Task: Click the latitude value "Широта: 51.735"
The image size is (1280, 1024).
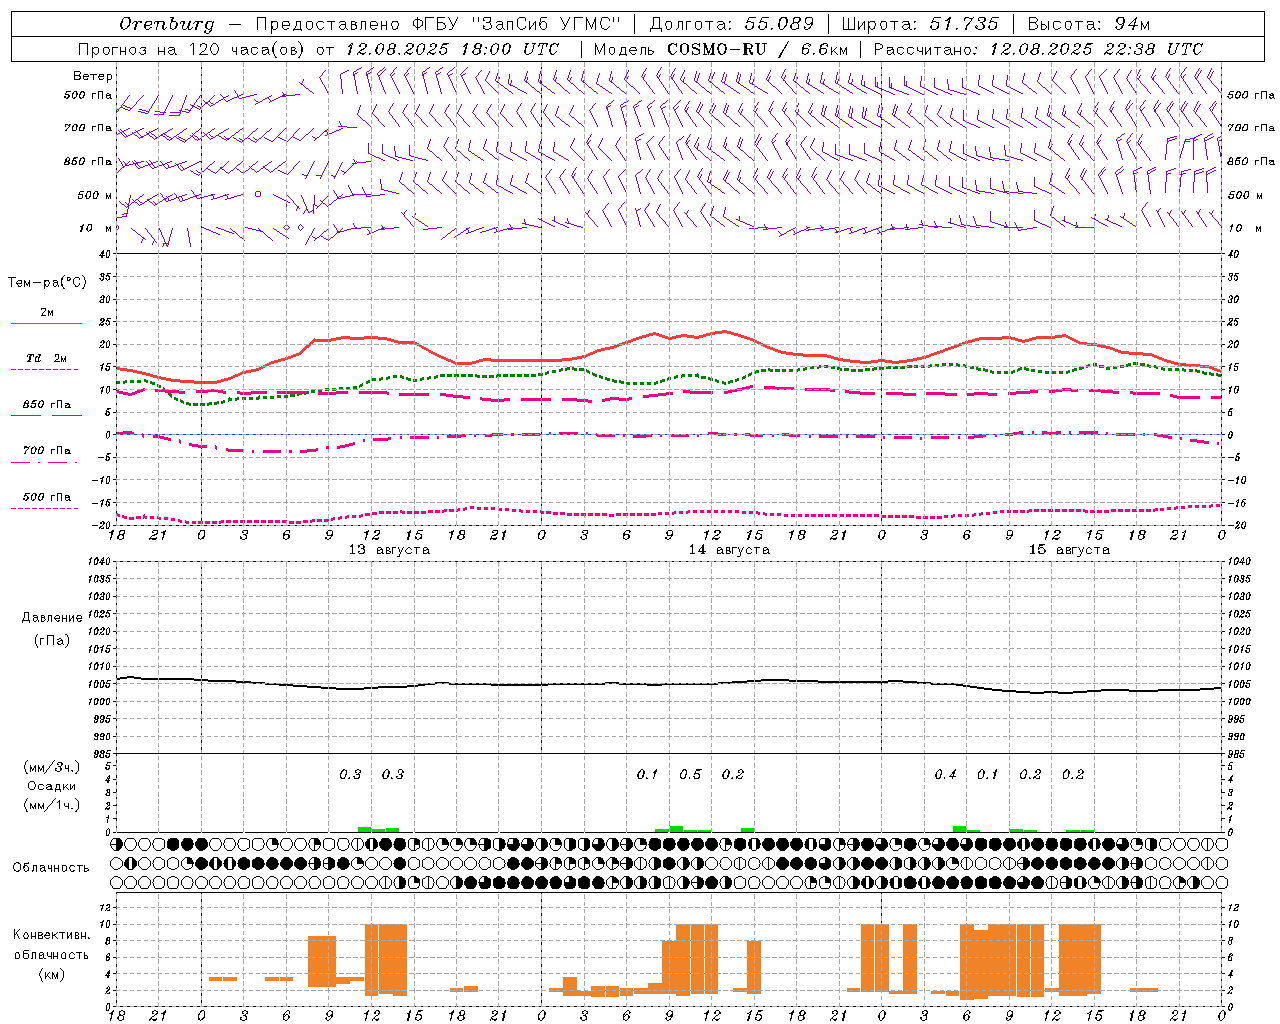Action: (x=920, y=24)
